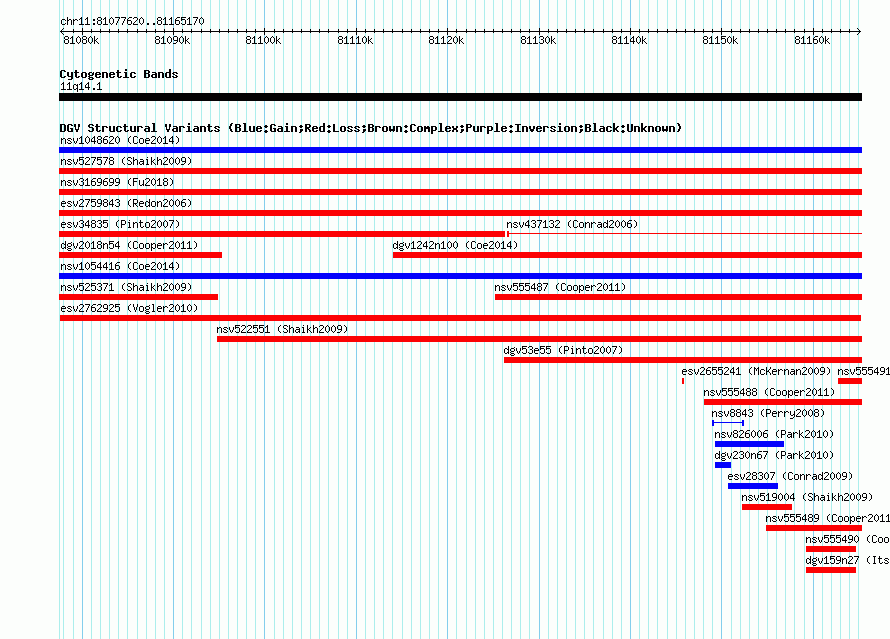Select the red bar under nsv3169699
The height and width of the screenshot is (639, 890).
460,192
